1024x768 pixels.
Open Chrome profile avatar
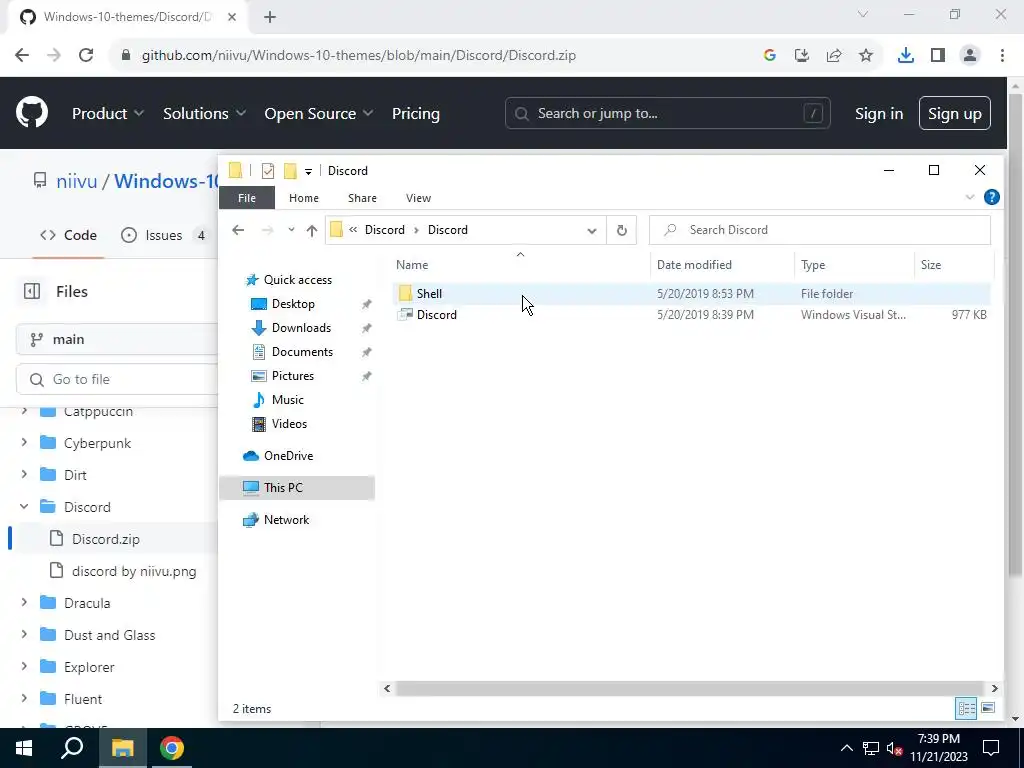tap(970, 56)
